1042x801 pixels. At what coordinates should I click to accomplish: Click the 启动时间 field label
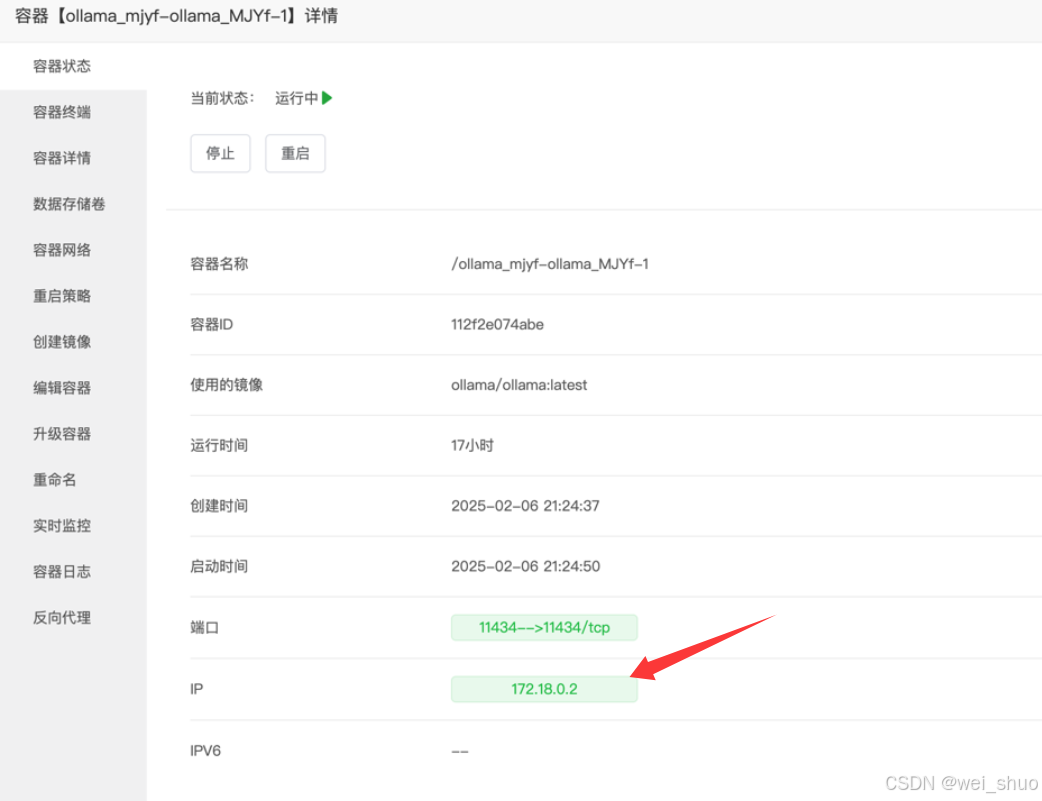(x=219, y=566)
